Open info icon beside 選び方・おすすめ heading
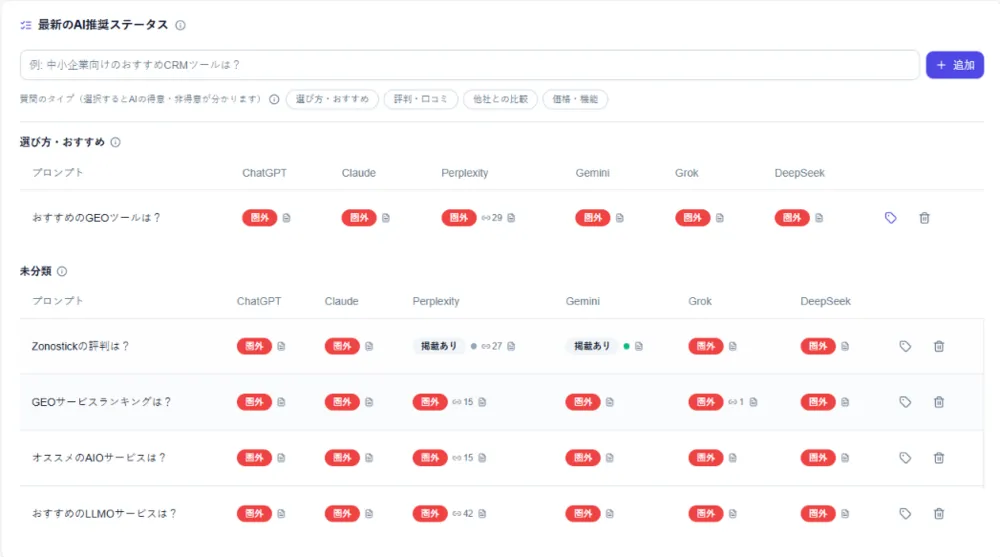The image size is (1000, 557). [x=115, y=142]
